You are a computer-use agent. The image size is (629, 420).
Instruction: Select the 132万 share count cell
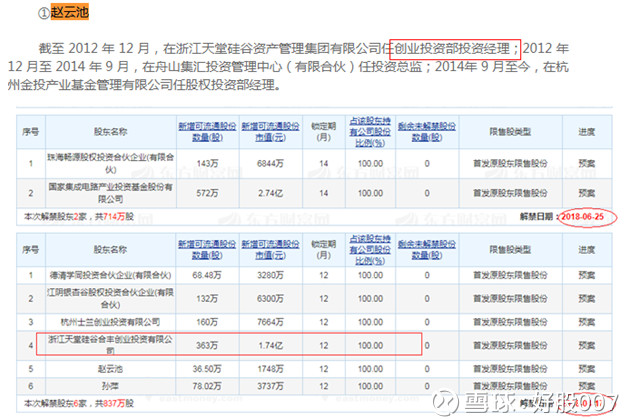point(207,298)
